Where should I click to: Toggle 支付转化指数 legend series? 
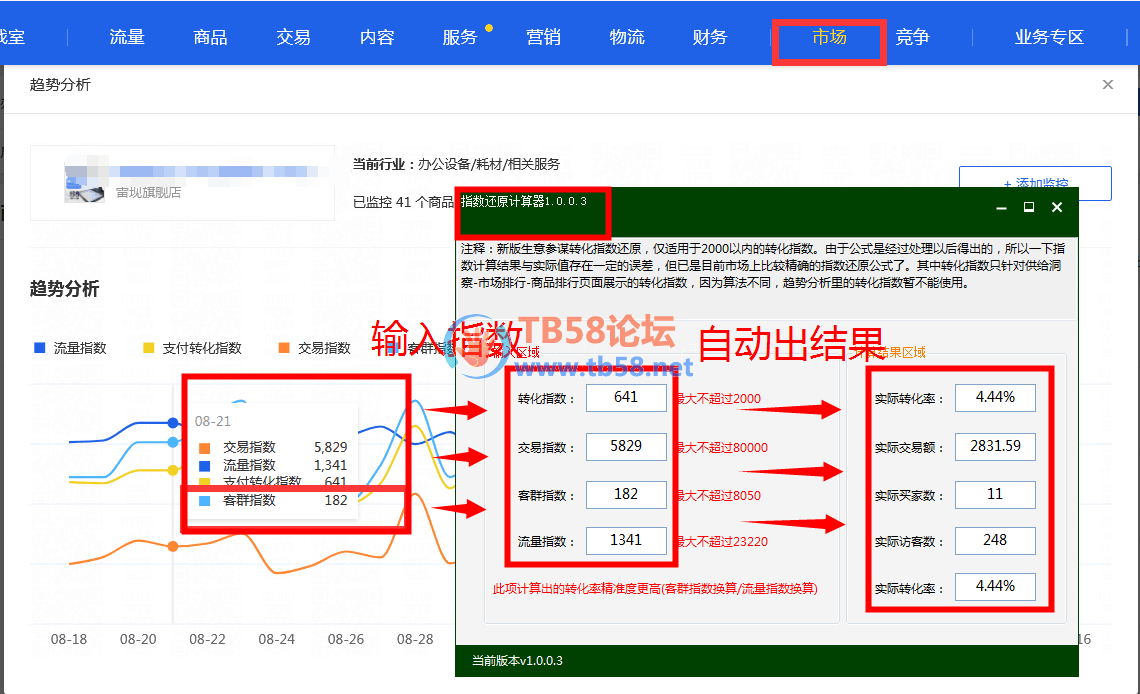(193, 348)
